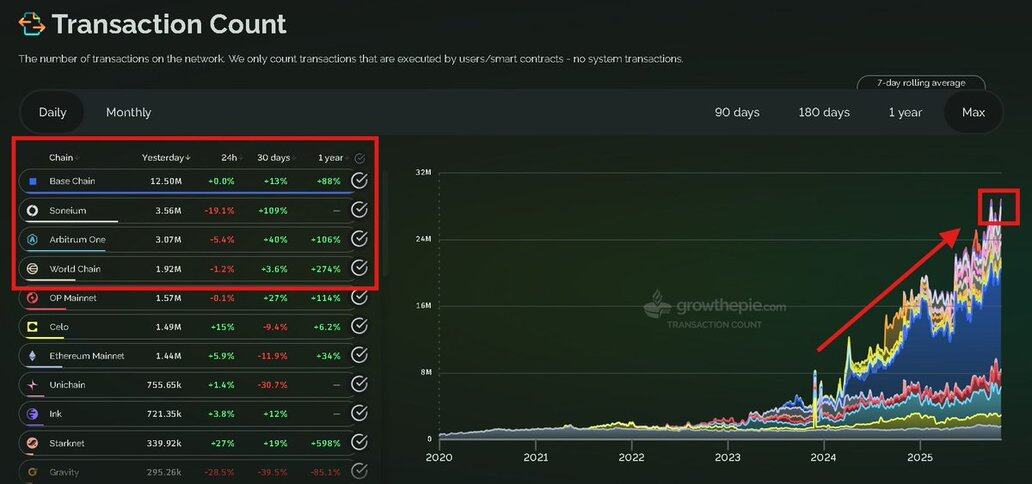
Task: Toggle the 7-day rolling average option
Action: [920, 83]
